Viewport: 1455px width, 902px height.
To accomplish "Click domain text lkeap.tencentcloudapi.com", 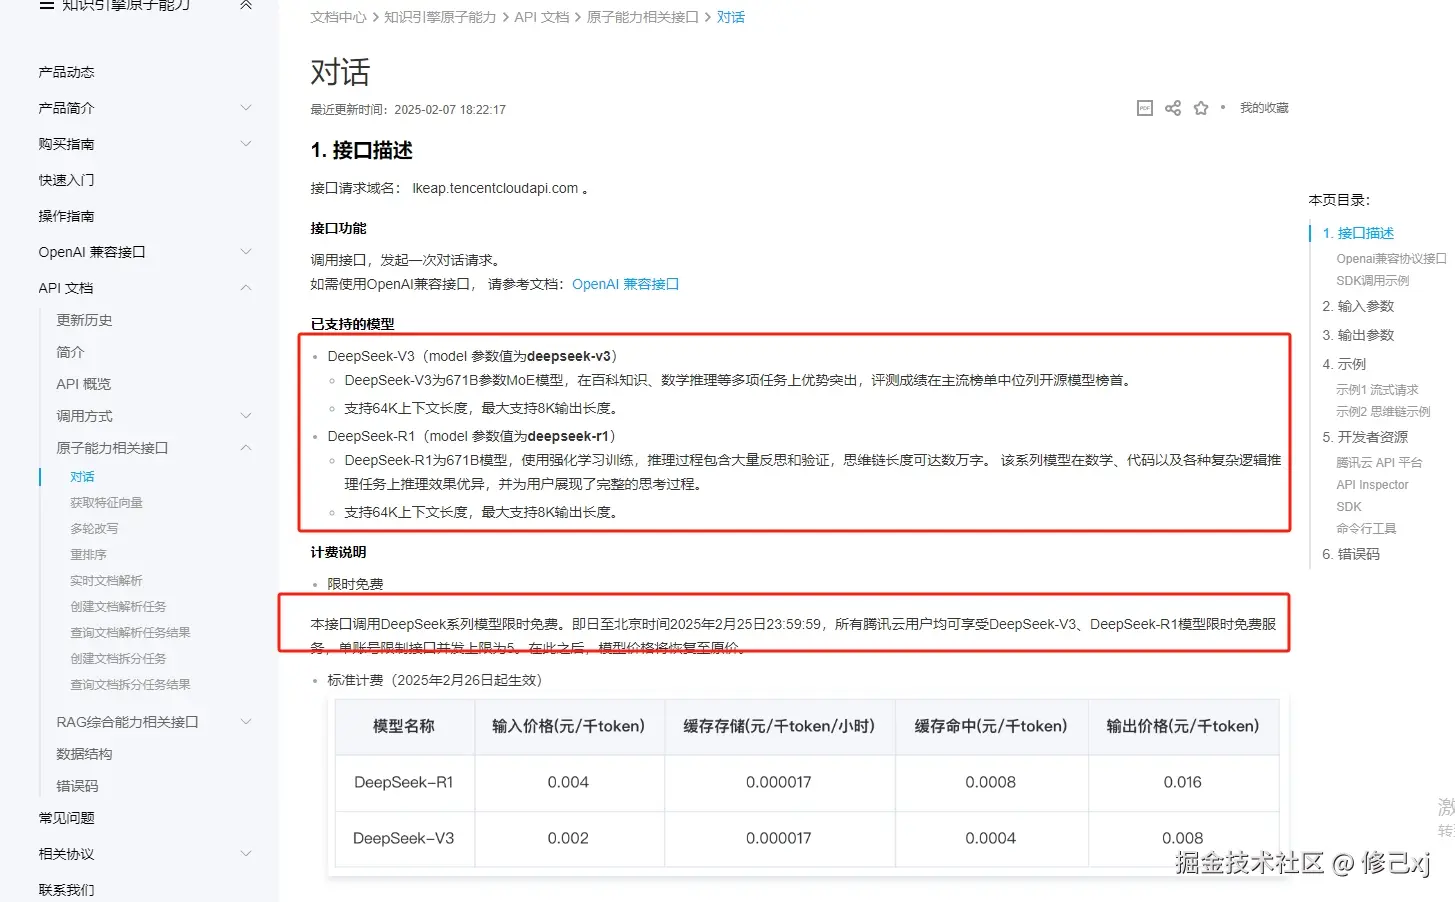I will pos(495,188).
